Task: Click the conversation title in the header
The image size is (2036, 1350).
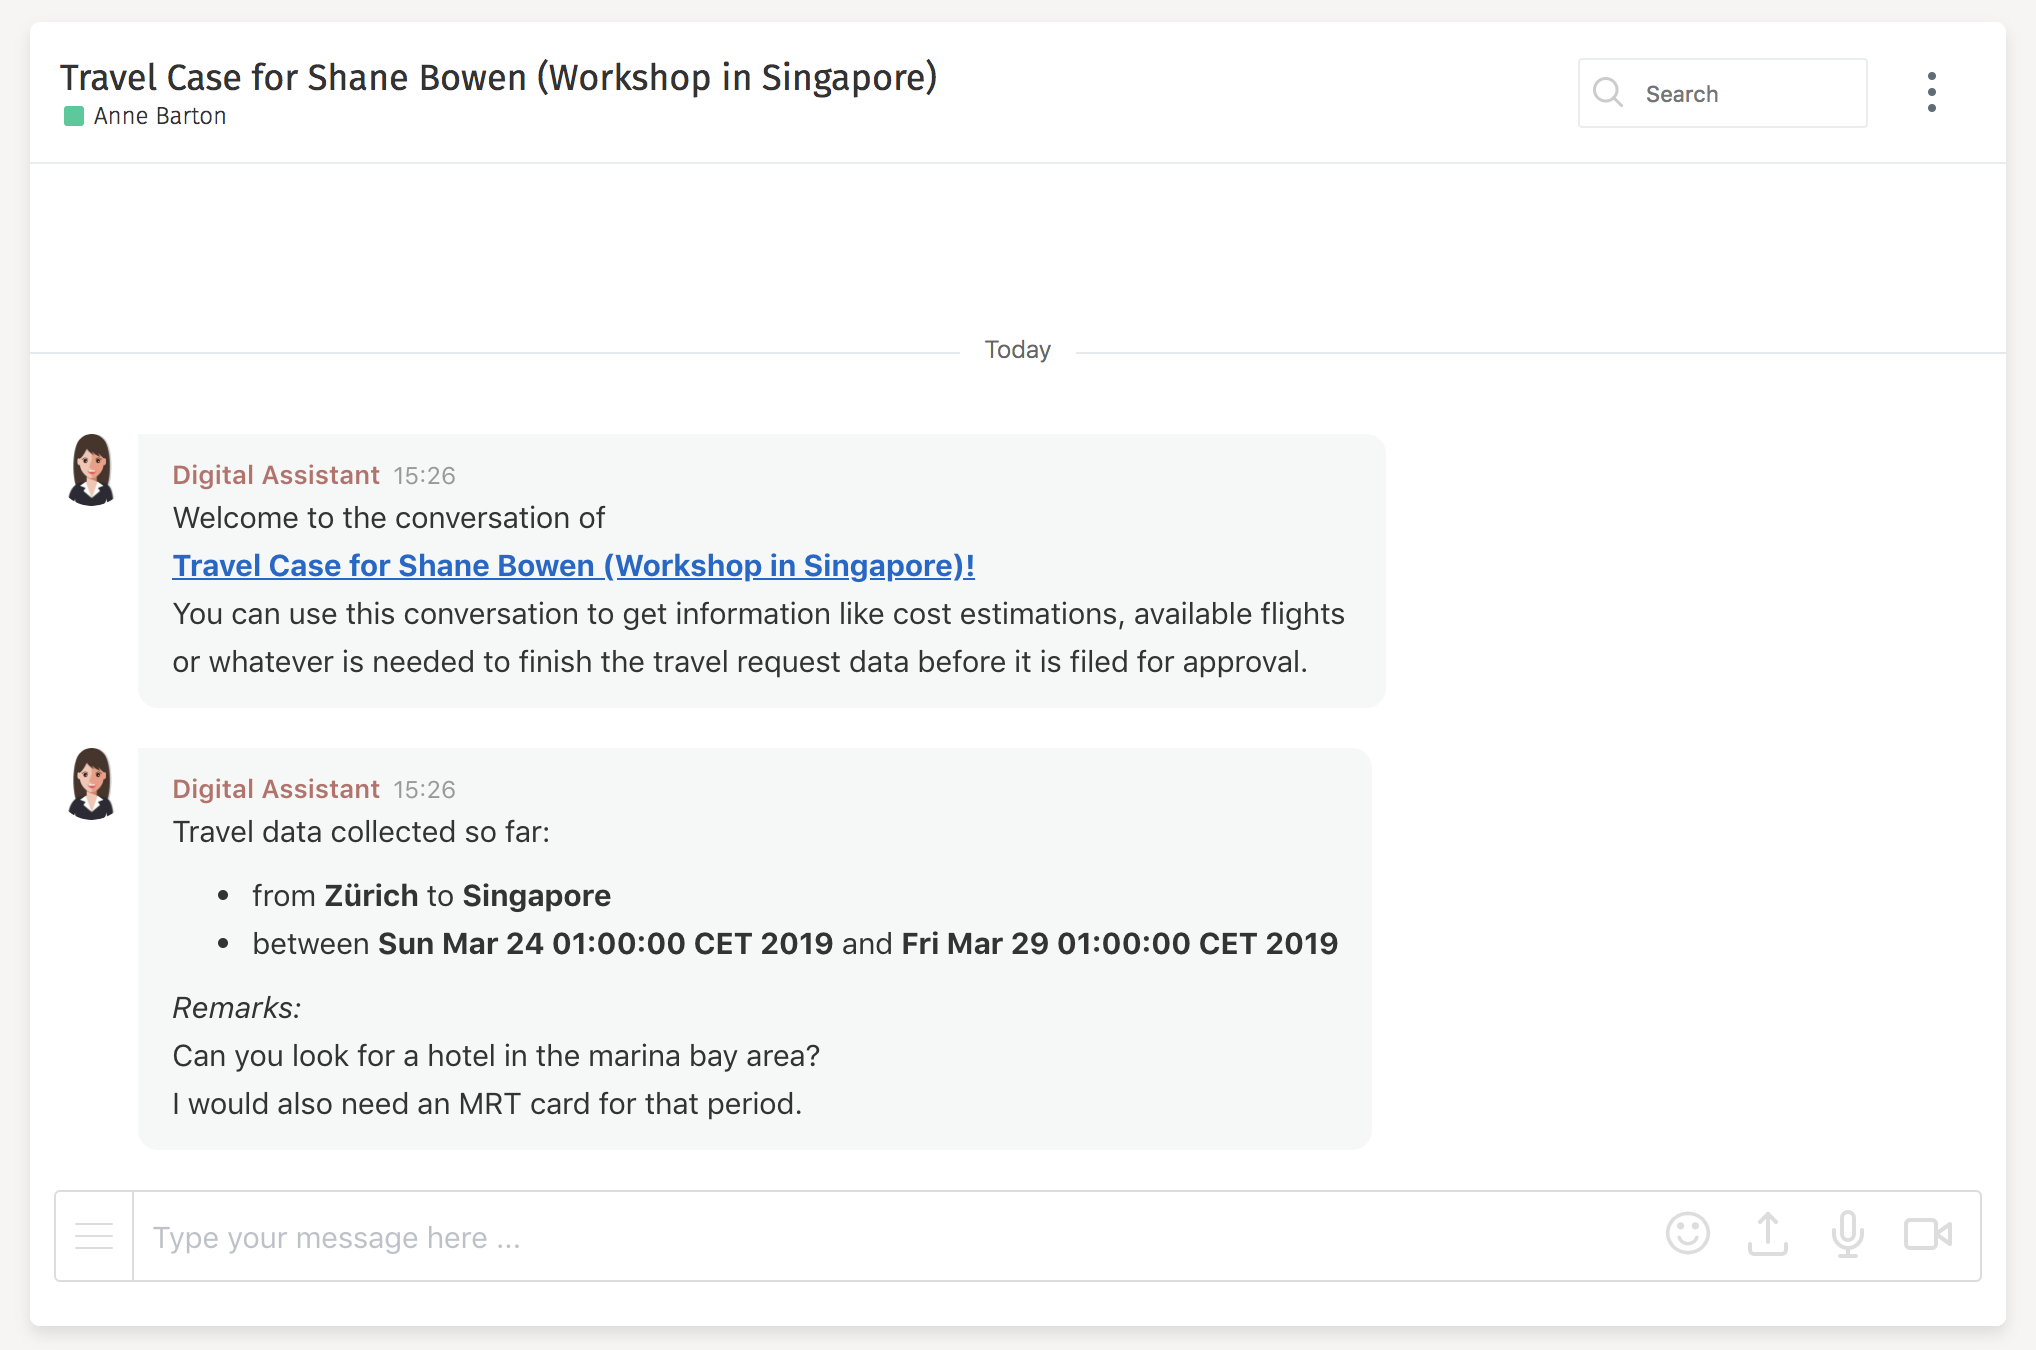Action: pos(498,77)
